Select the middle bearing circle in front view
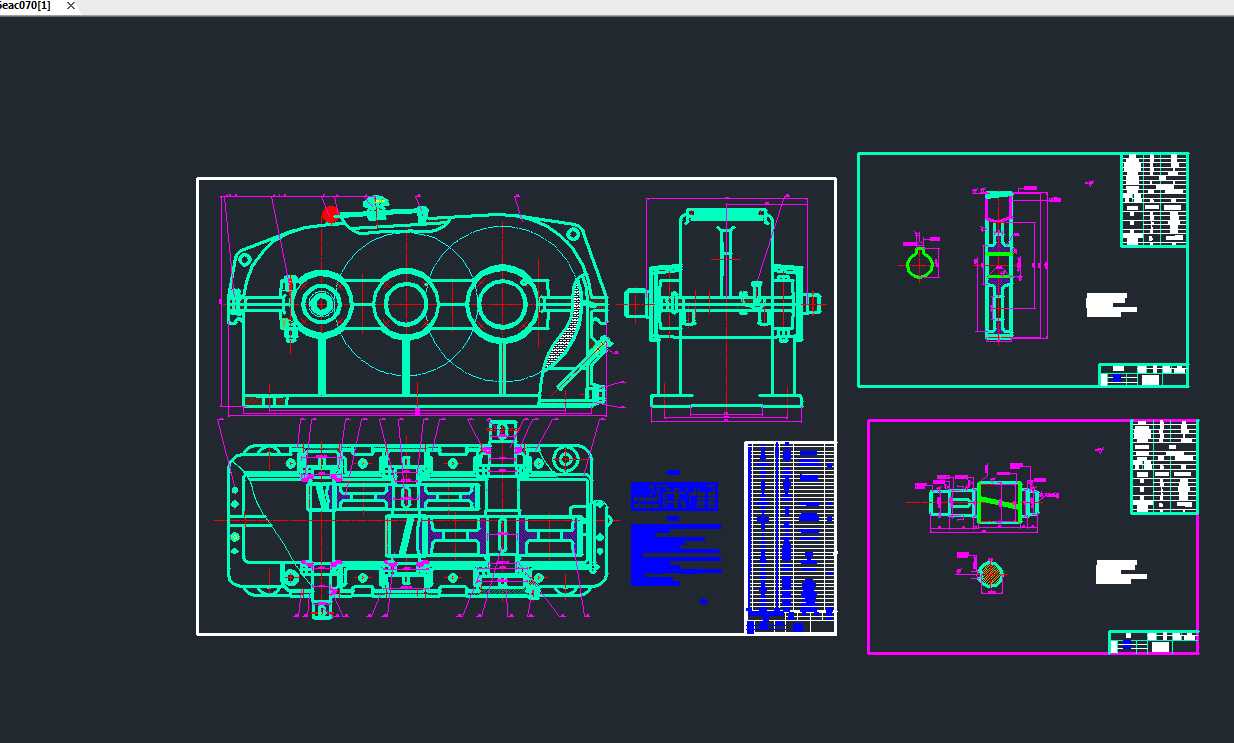The image size is (1234, 743). (x=407, y=302)
